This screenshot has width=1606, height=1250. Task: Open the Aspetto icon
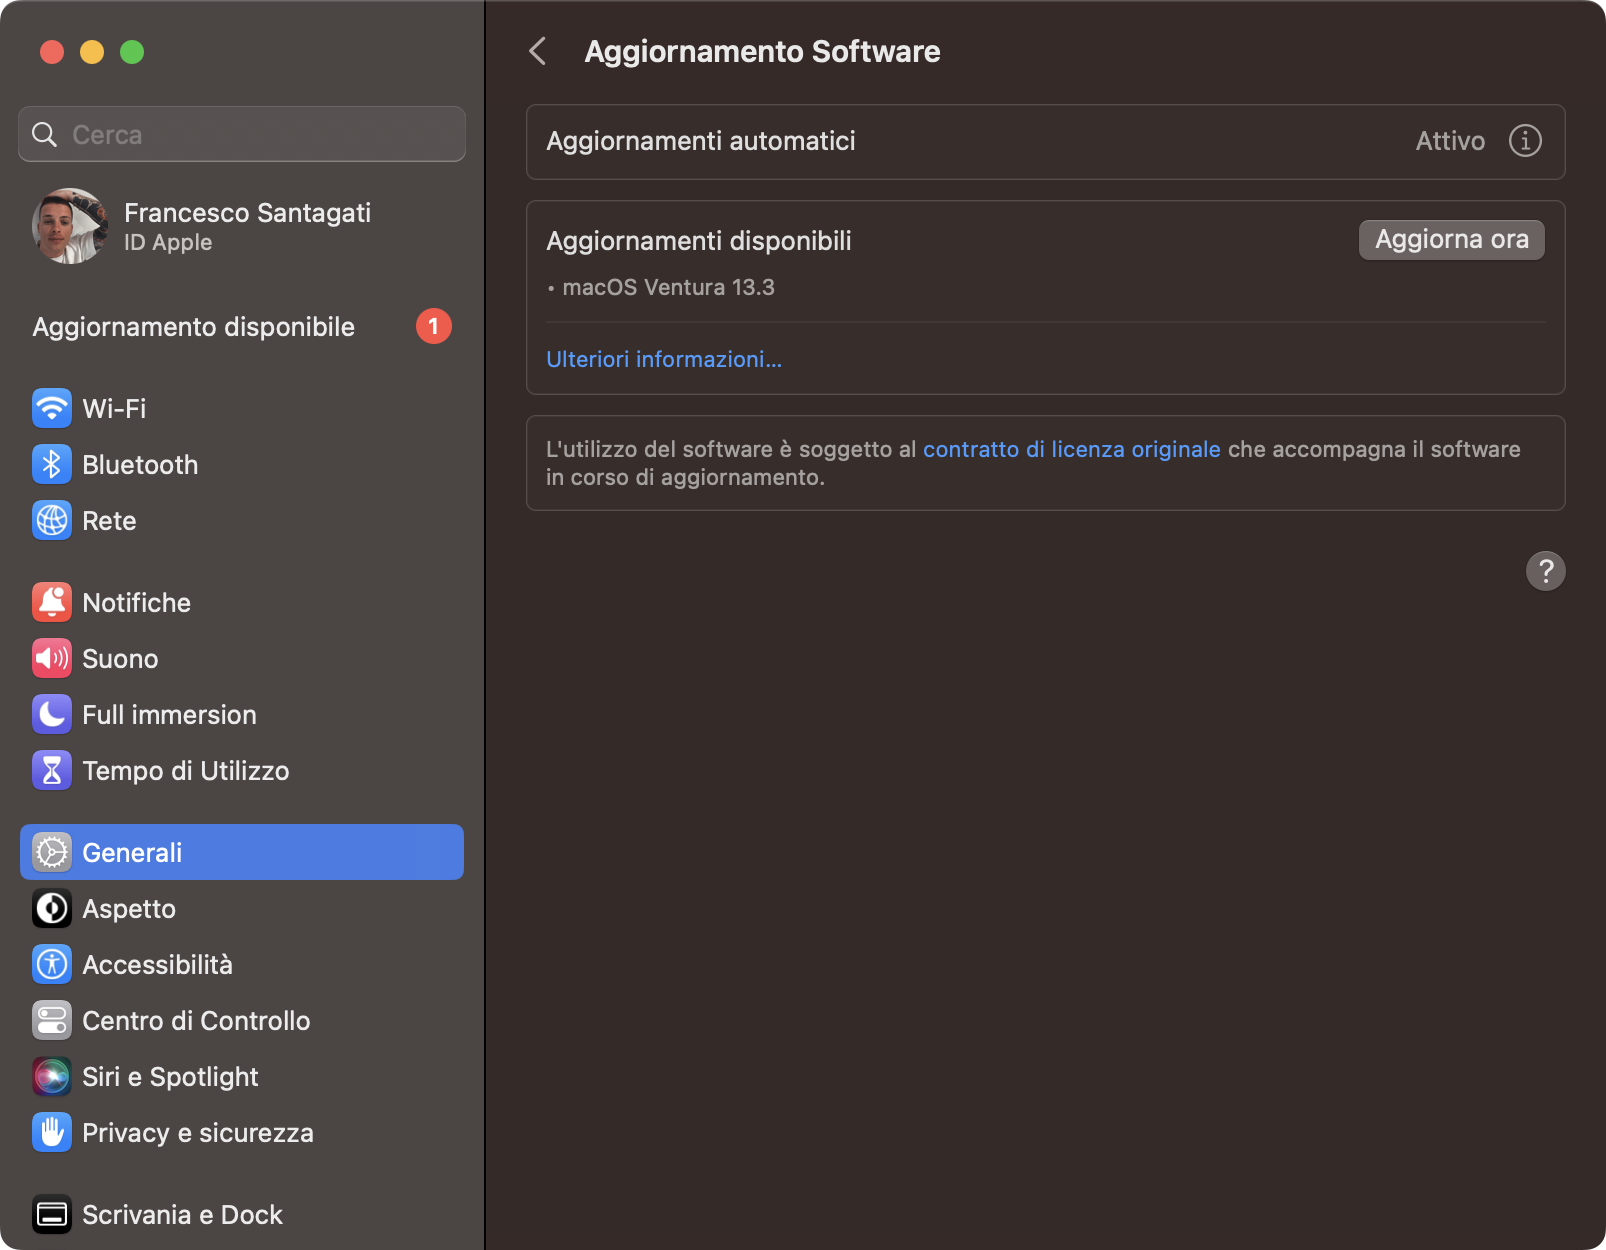52,908
